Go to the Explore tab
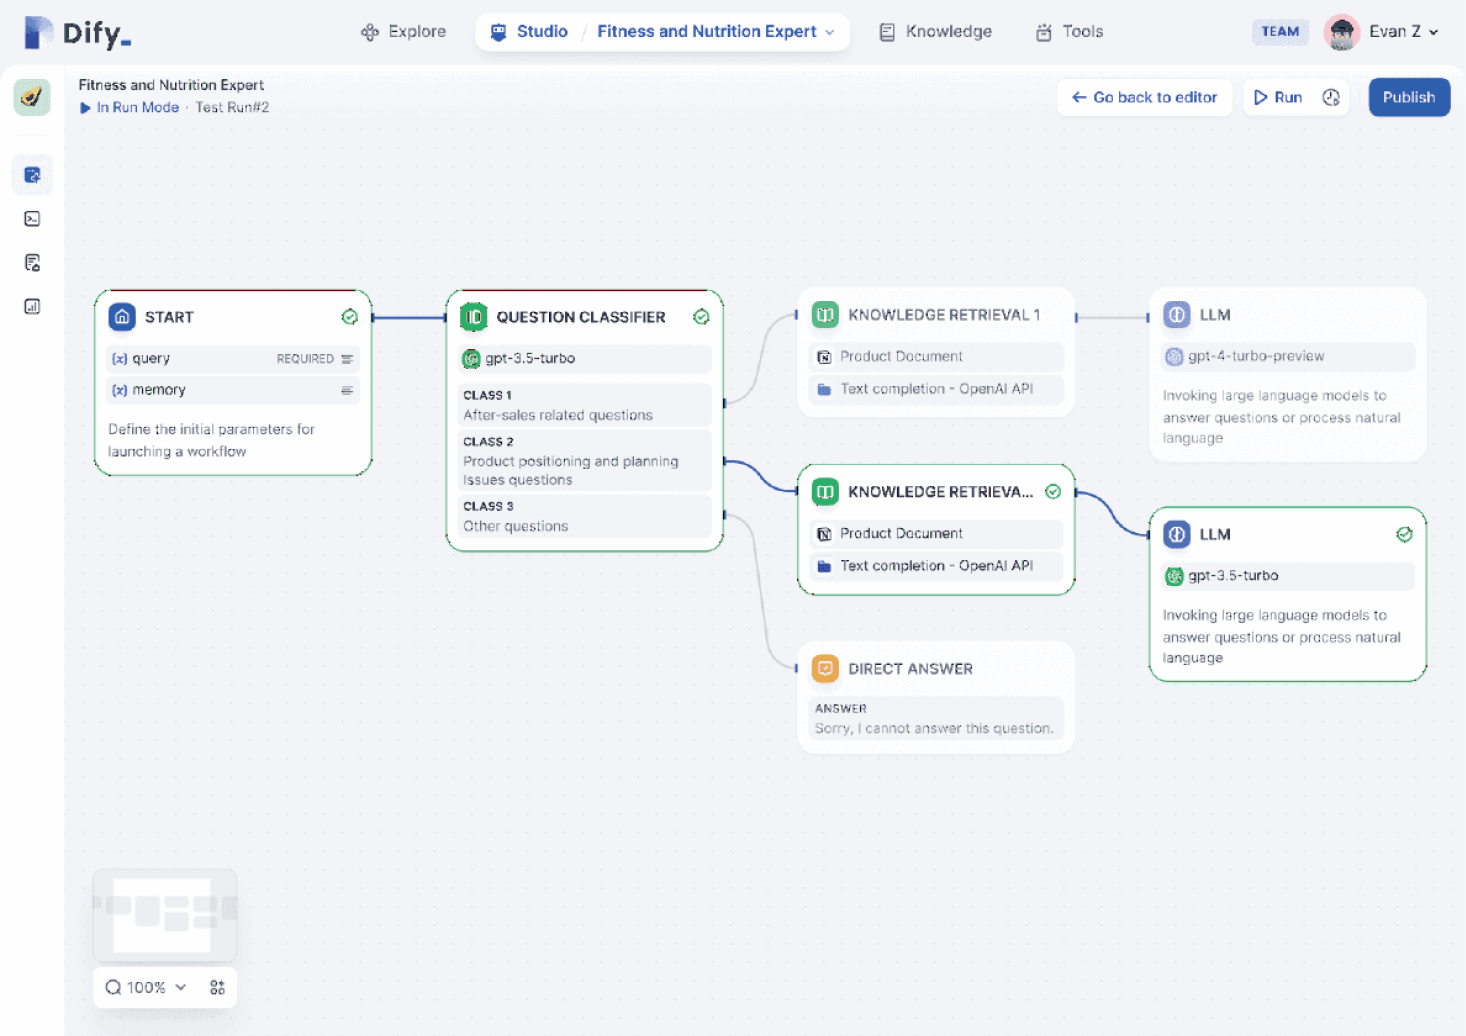1466x1036 pixels. [x=403, y=32]
